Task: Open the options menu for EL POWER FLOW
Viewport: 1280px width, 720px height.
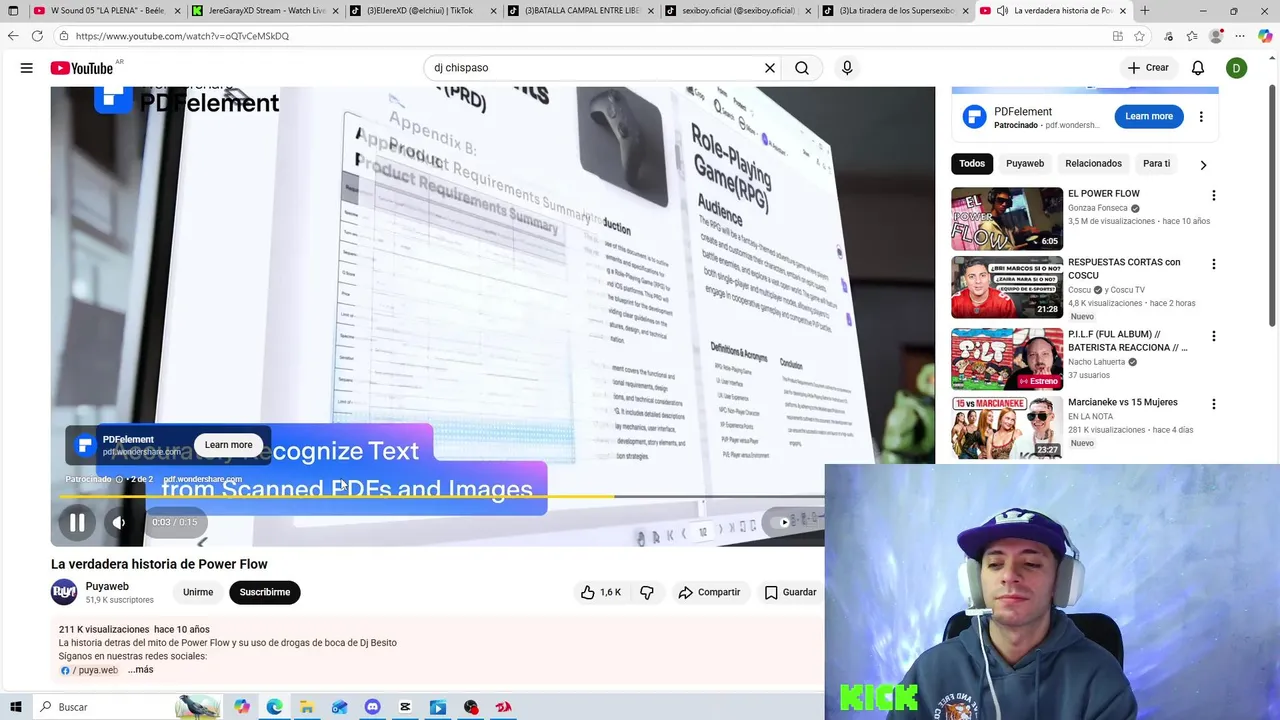Action: (1214, 196)
